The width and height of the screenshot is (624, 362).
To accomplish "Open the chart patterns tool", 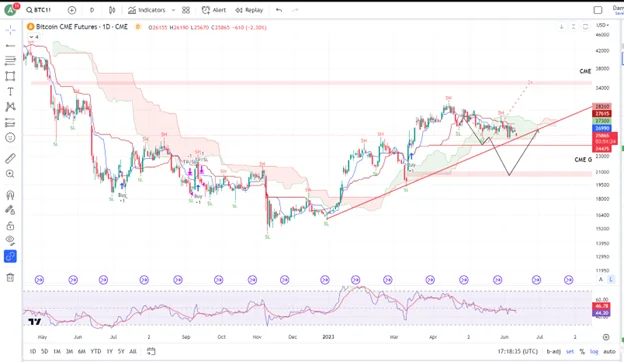I will (x=10, y=107).
